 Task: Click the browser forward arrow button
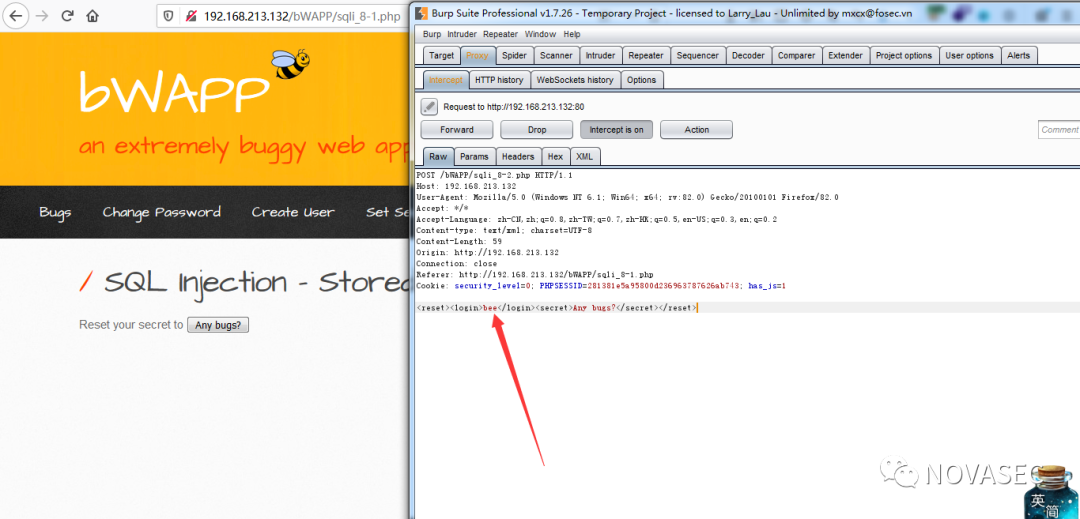(41, 16)
